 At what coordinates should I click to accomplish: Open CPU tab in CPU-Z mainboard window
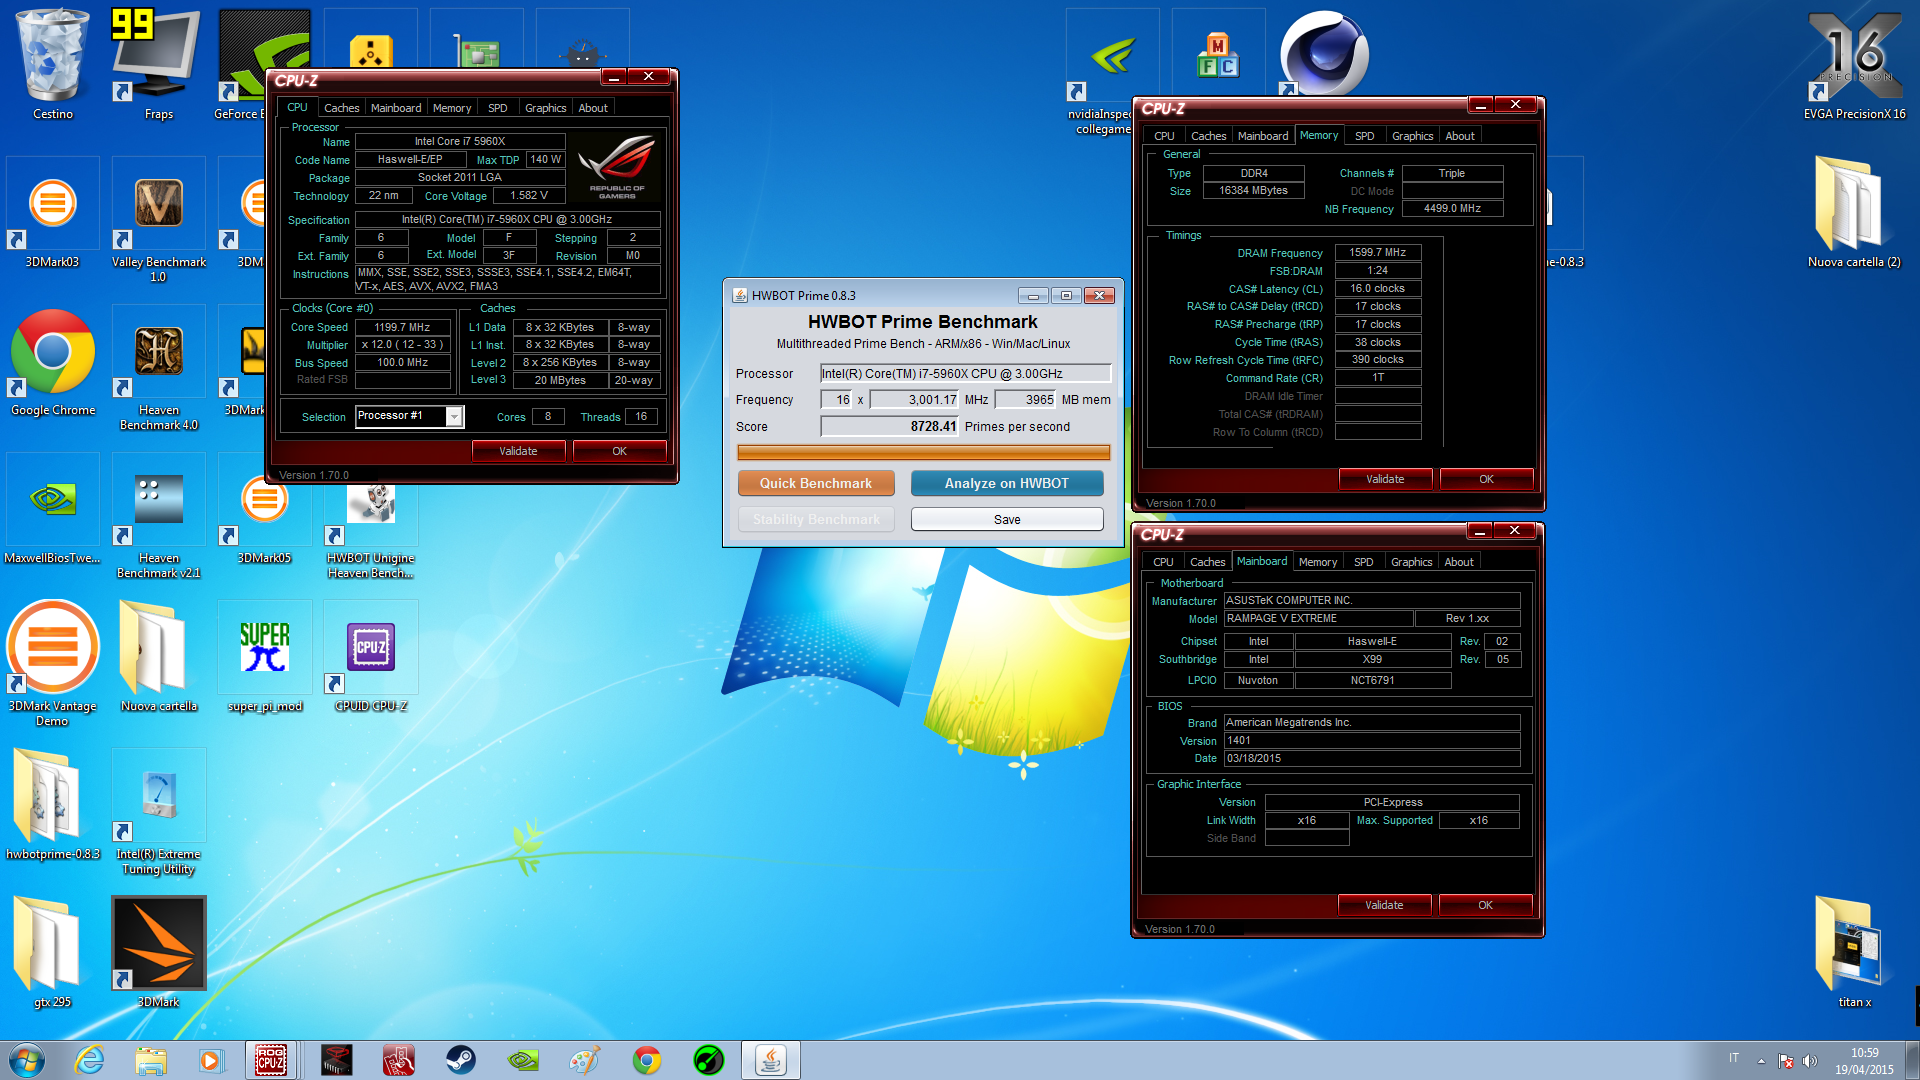[1163, 562]
